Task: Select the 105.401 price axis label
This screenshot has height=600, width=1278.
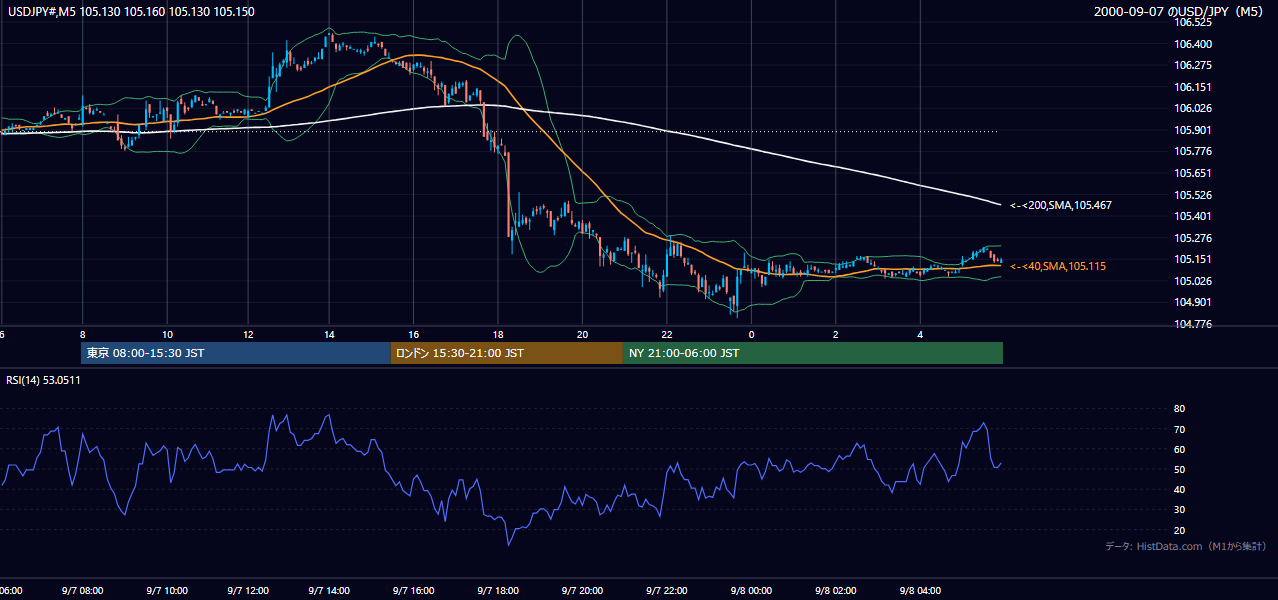Action: [x=1193, y=216]
